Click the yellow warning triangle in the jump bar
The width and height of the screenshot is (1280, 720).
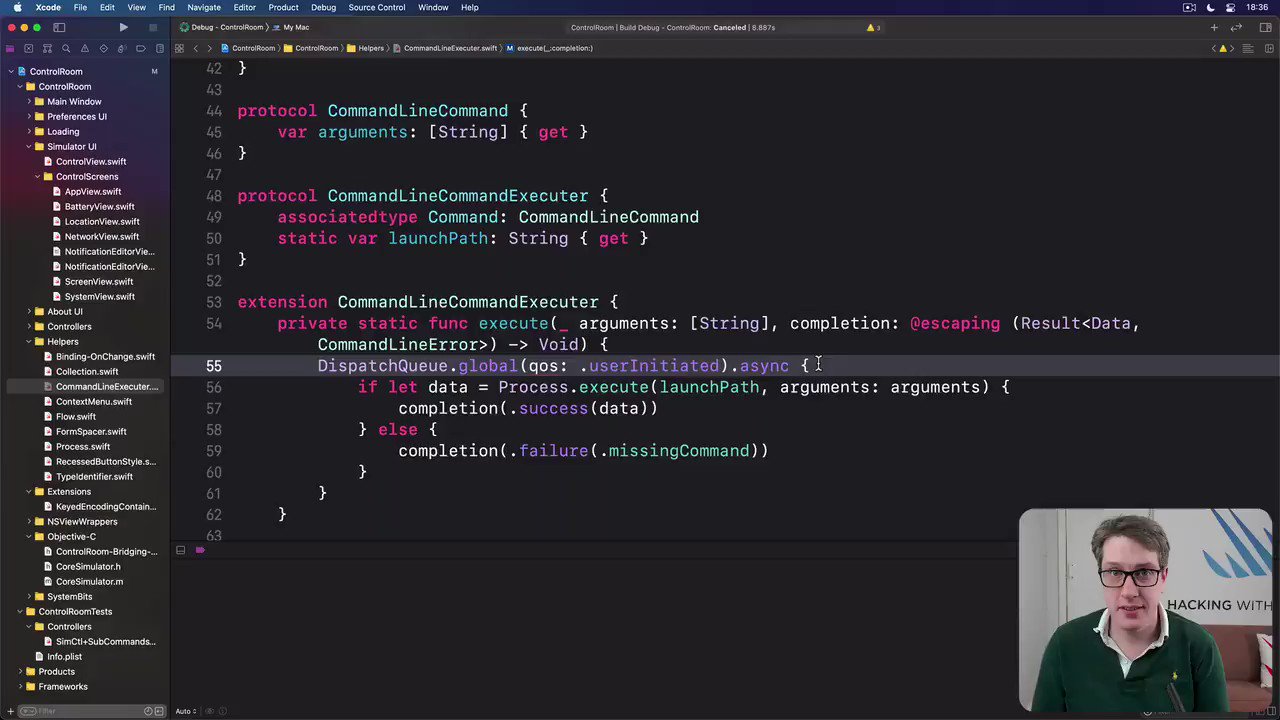[1222, 47]
